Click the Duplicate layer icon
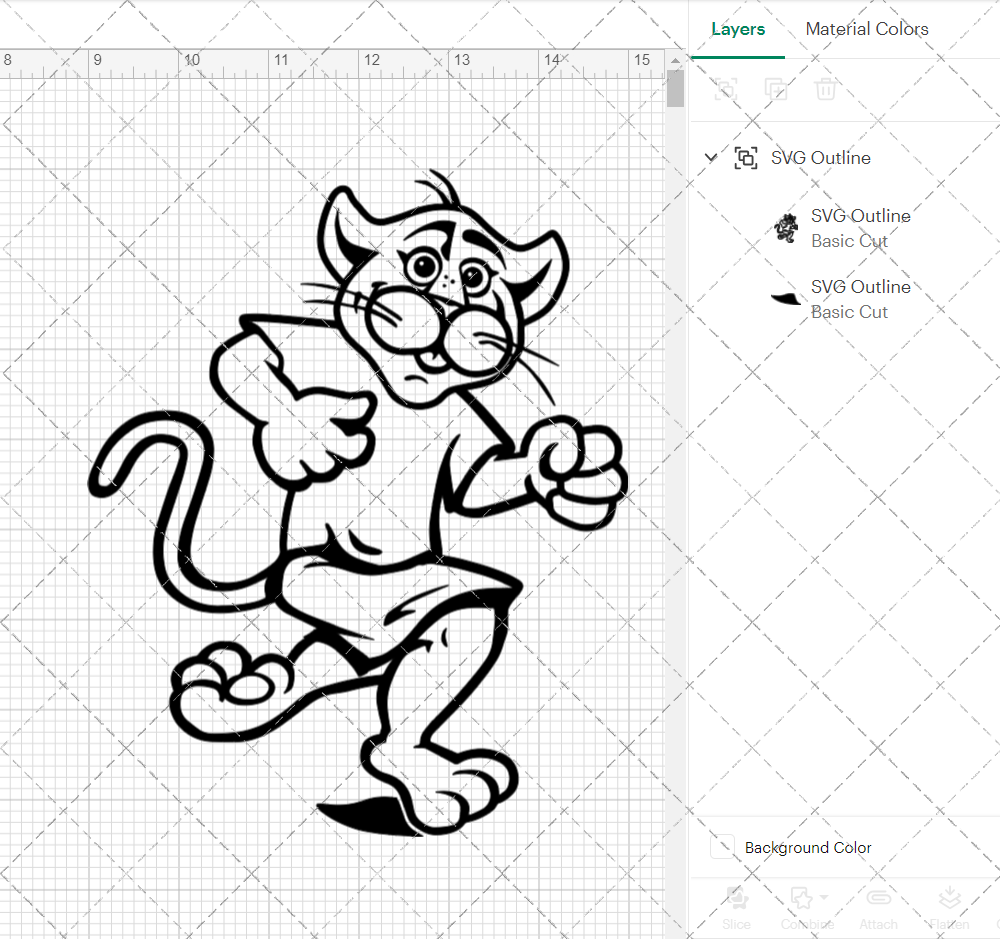 776,89
